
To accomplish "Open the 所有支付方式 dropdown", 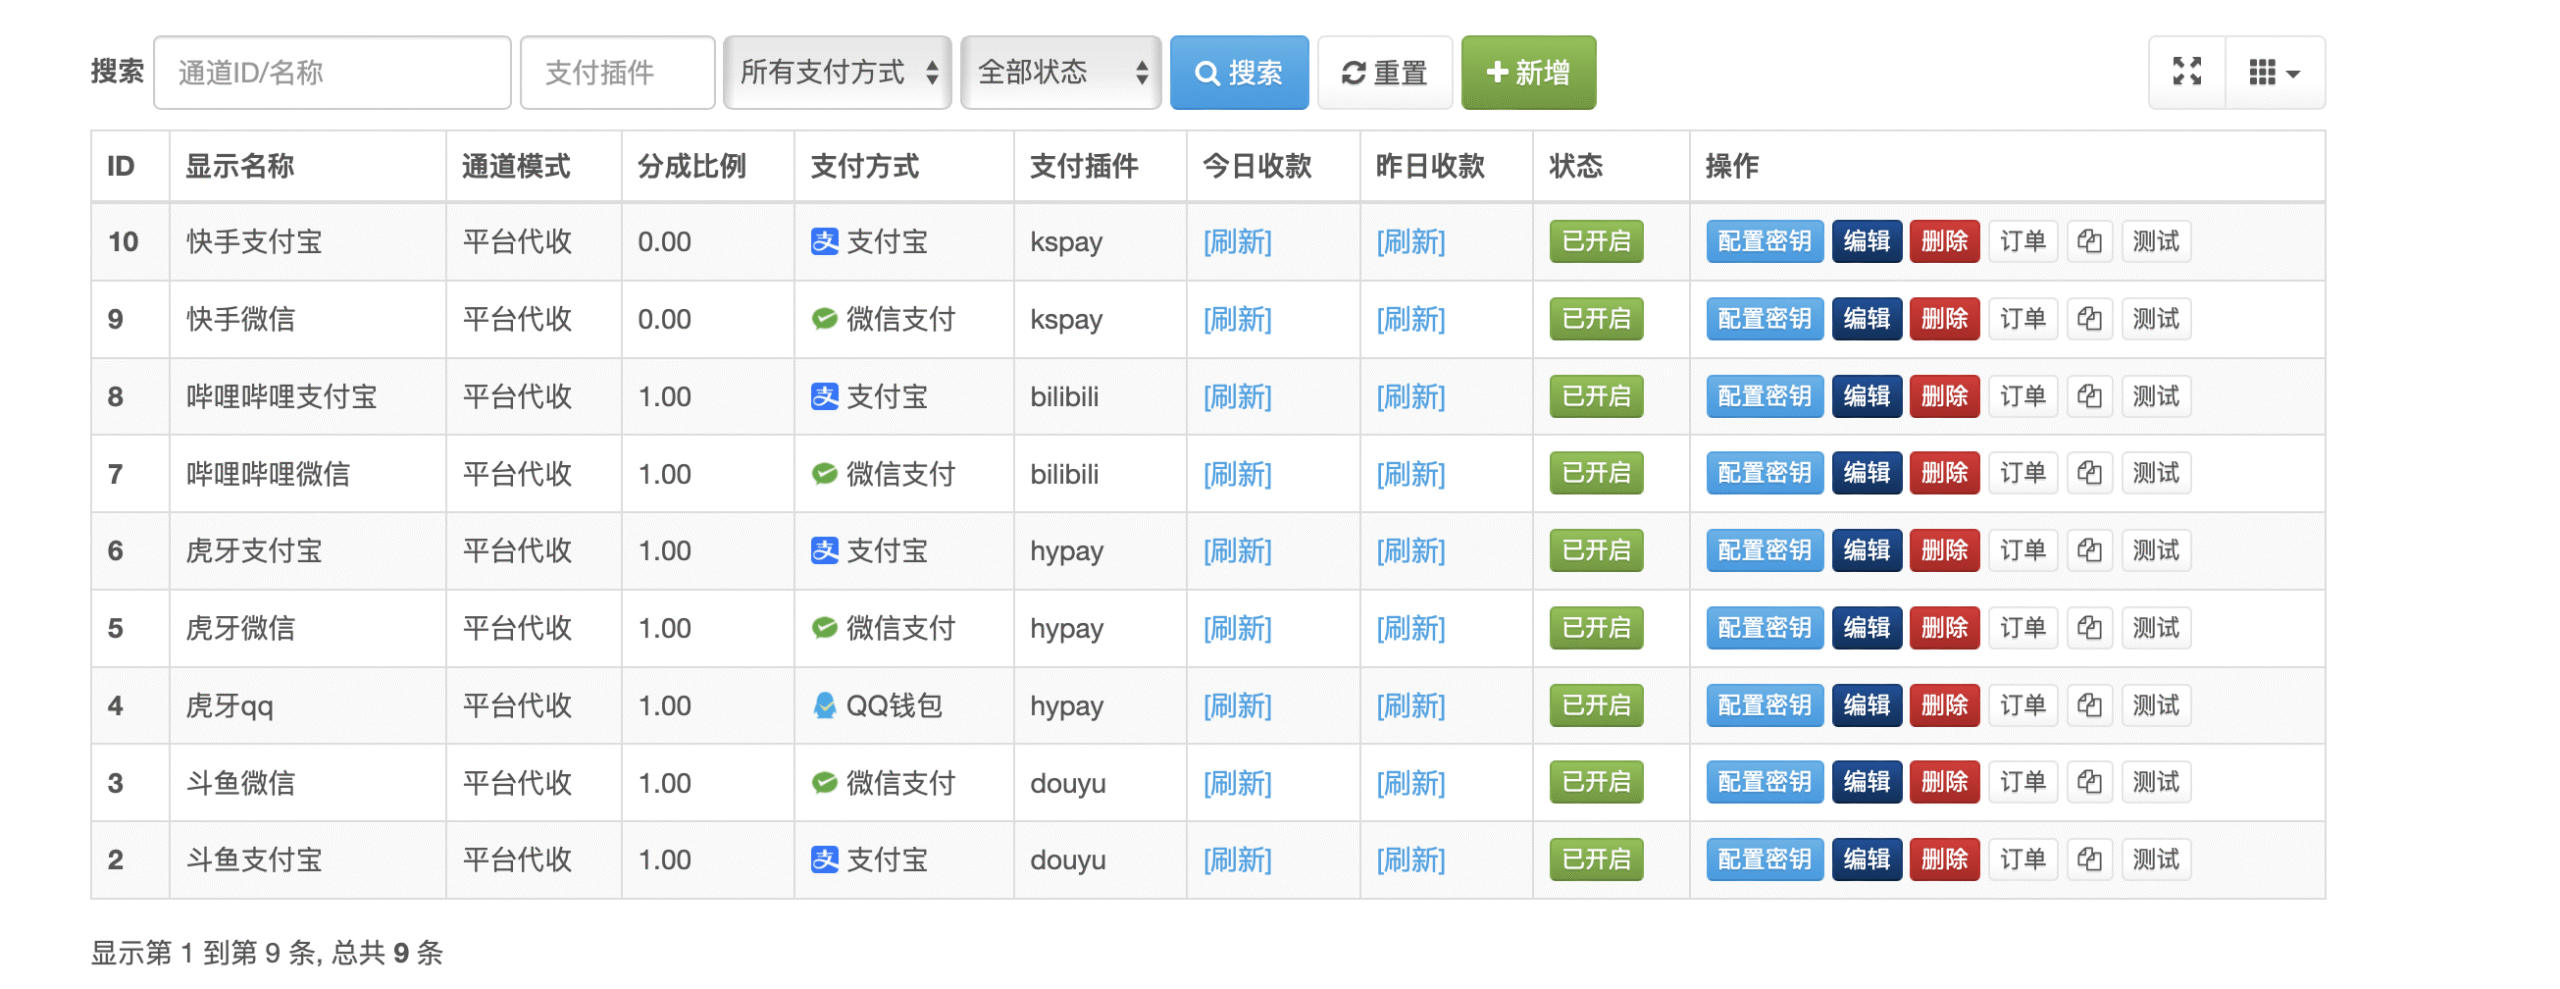I will click(x=837, y=71).
